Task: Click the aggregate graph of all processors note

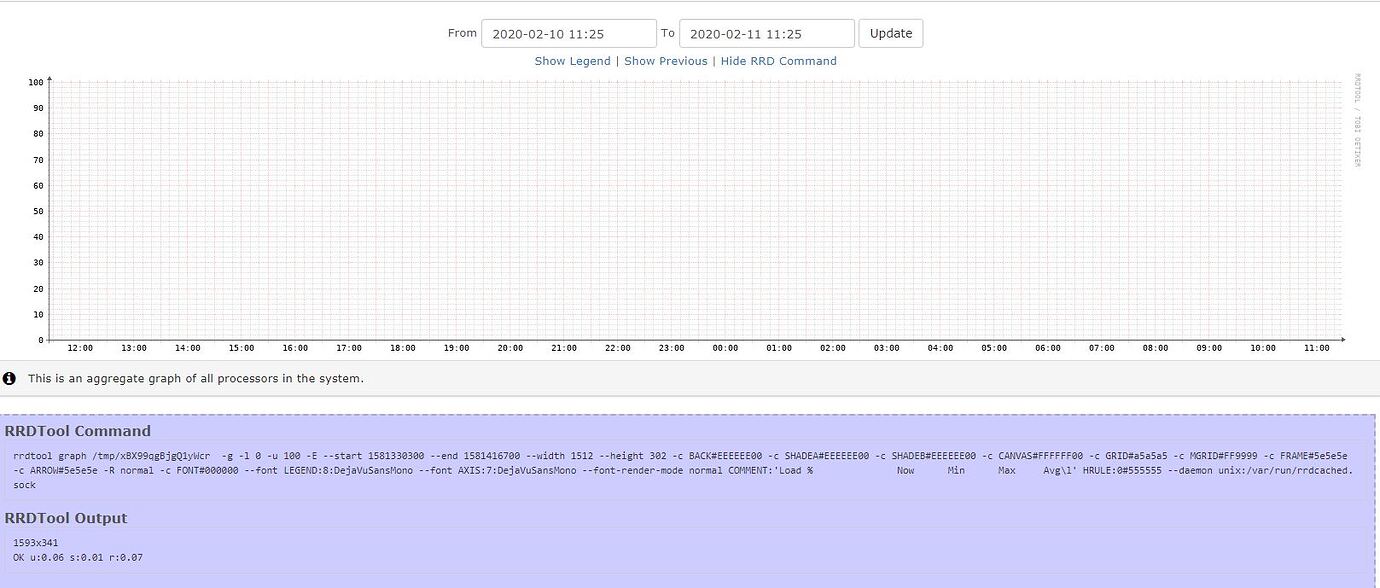Action: [196, 379]
